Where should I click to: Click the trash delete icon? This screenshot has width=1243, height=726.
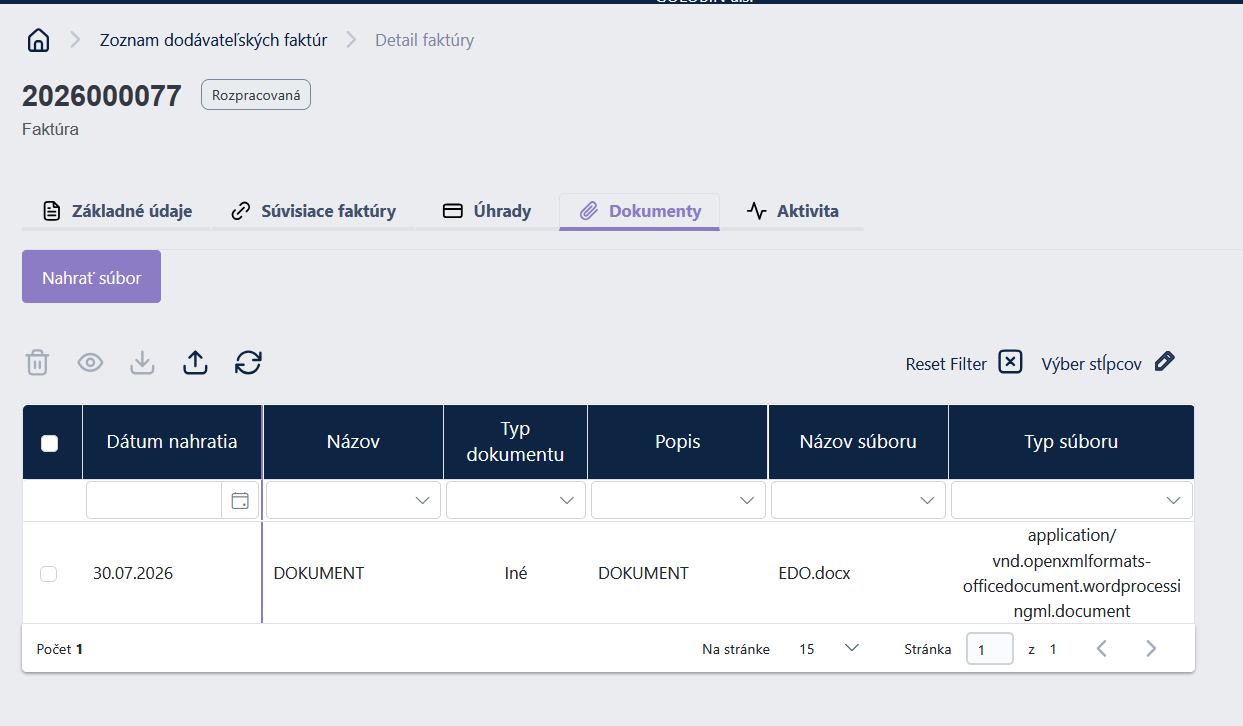point(37,362)
